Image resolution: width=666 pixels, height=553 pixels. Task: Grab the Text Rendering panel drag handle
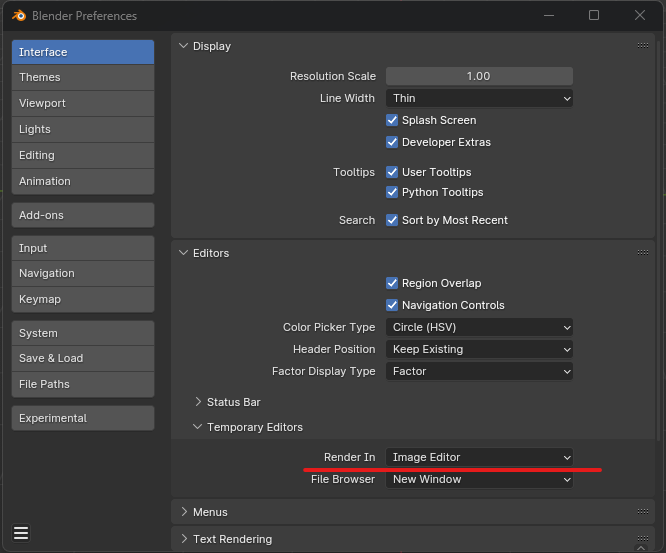643,538
